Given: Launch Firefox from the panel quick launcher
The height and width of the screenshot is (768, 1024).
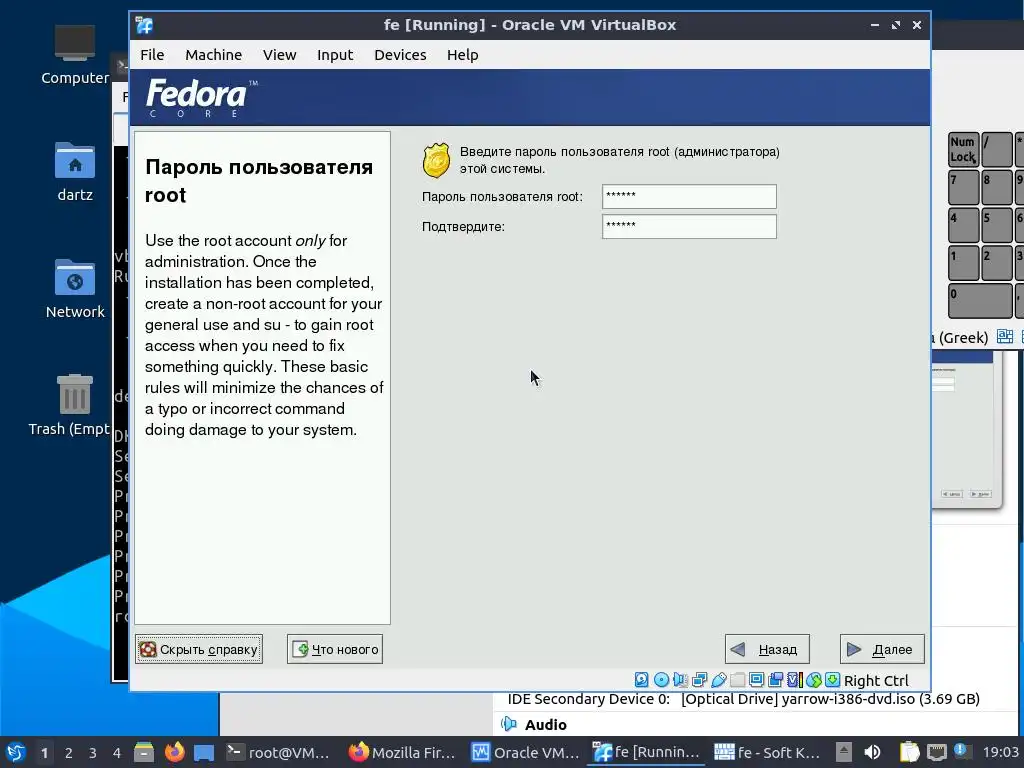Looking at the screenshot, I should coord(174,752).
